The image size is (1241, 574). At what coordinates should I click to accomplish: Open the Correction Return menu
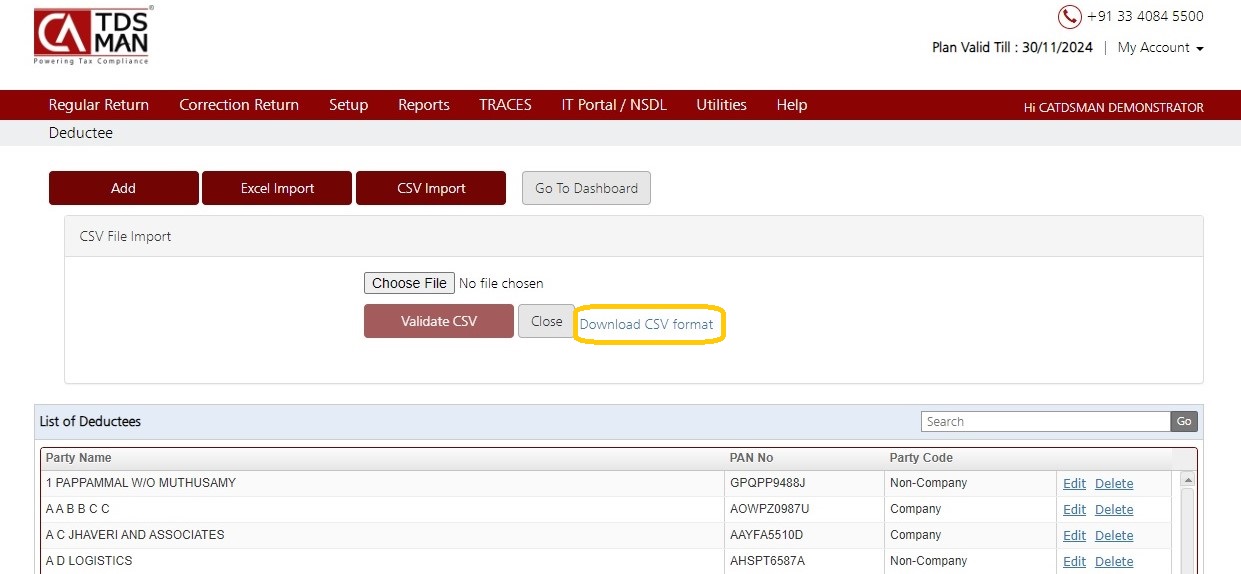[239, 105]
